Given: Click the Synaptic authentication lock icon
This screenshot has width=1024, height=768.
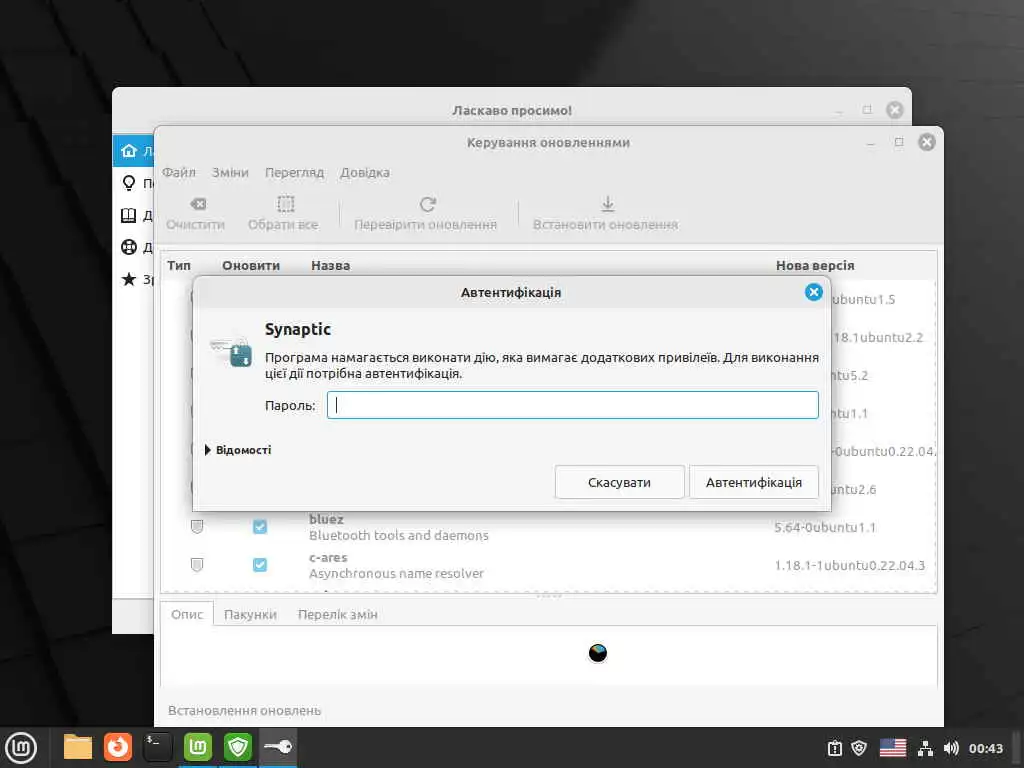Looking at the screenshot, I should (232, 351).
